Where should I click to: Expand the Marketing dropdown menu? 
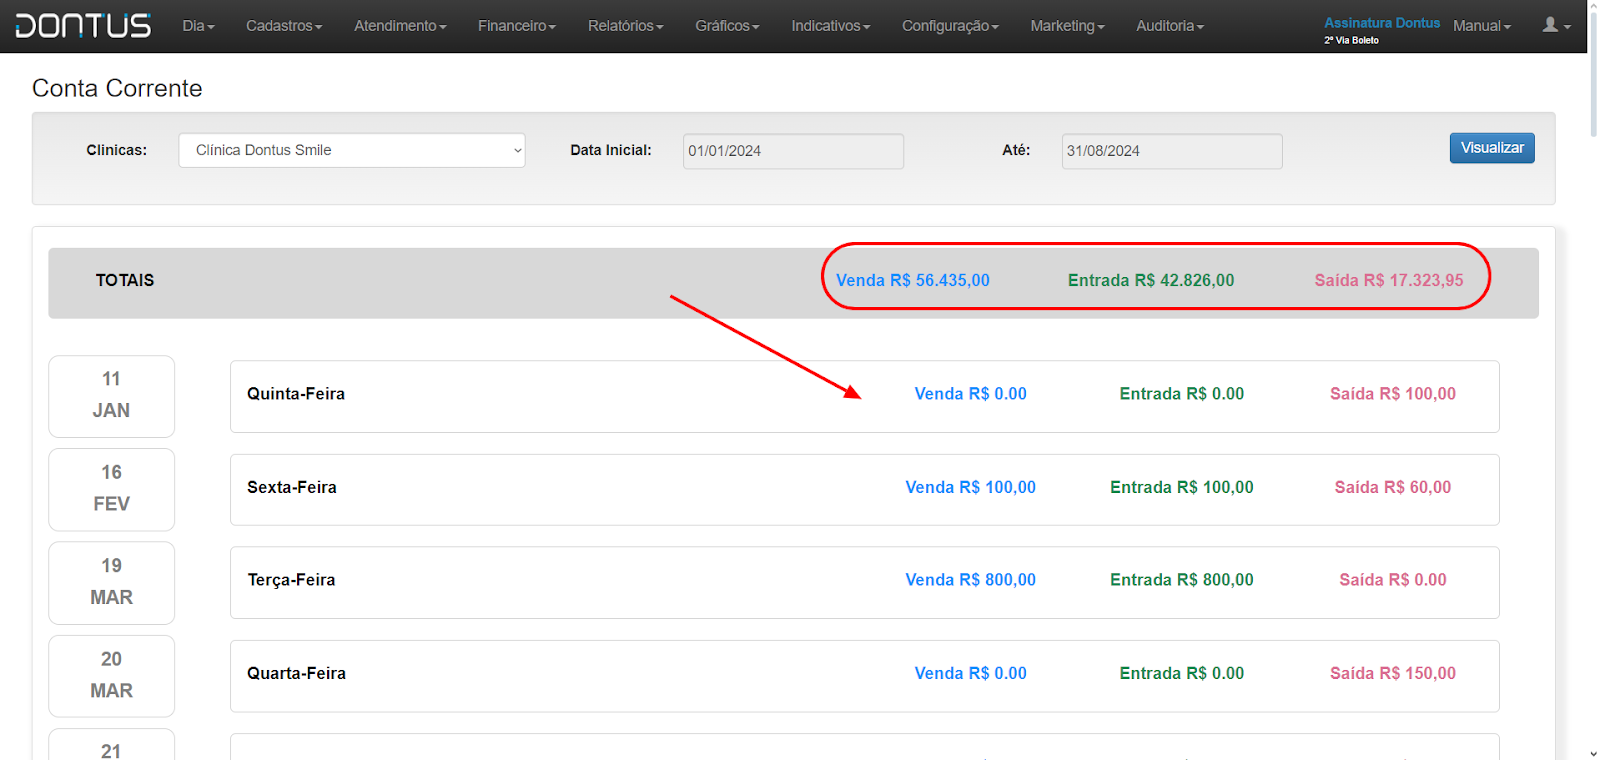1067,26
